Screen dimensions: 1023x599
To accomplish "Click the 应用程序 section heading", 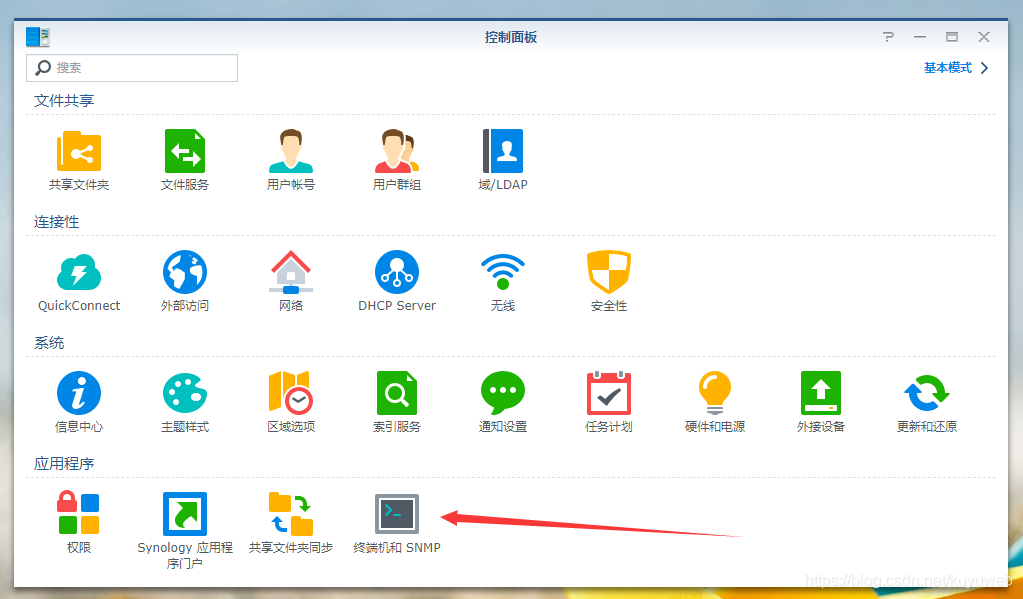I will pos(64,463).
